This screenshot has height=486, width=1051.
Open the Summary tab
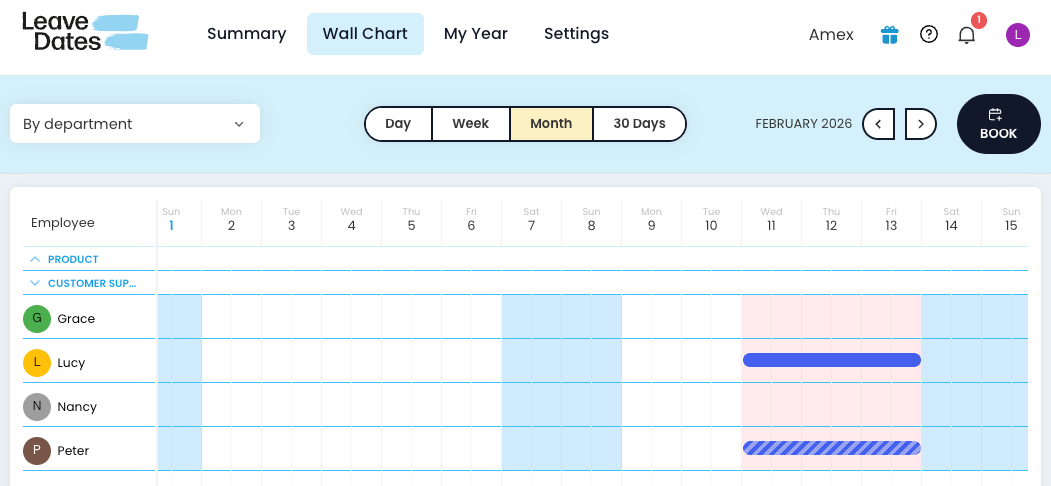coord(246,34)
